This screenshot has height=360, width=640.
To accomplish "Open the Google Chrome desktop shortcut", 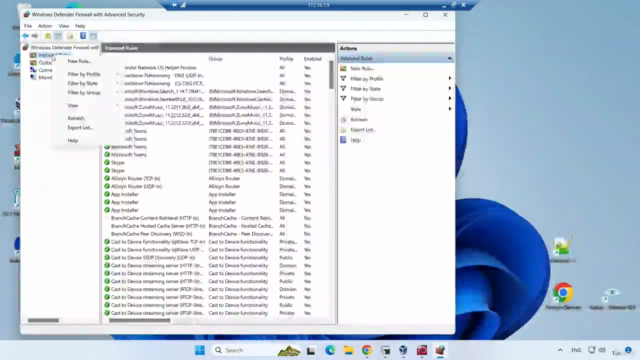I will pos(563,296).
